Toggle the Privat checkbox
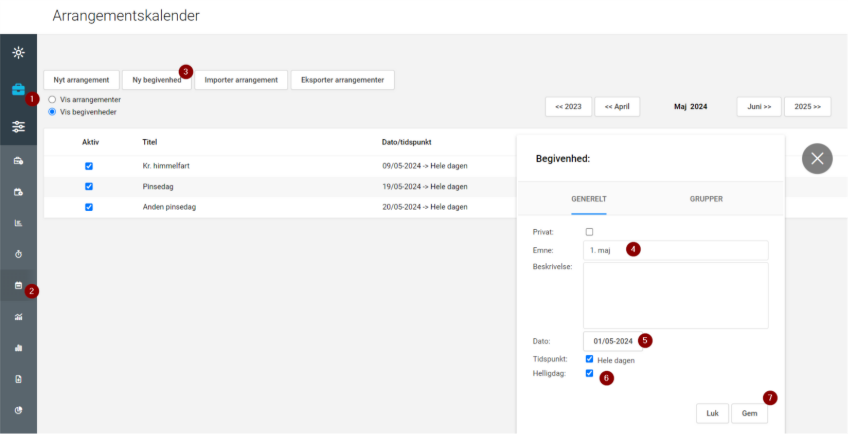 pos(589,232)
